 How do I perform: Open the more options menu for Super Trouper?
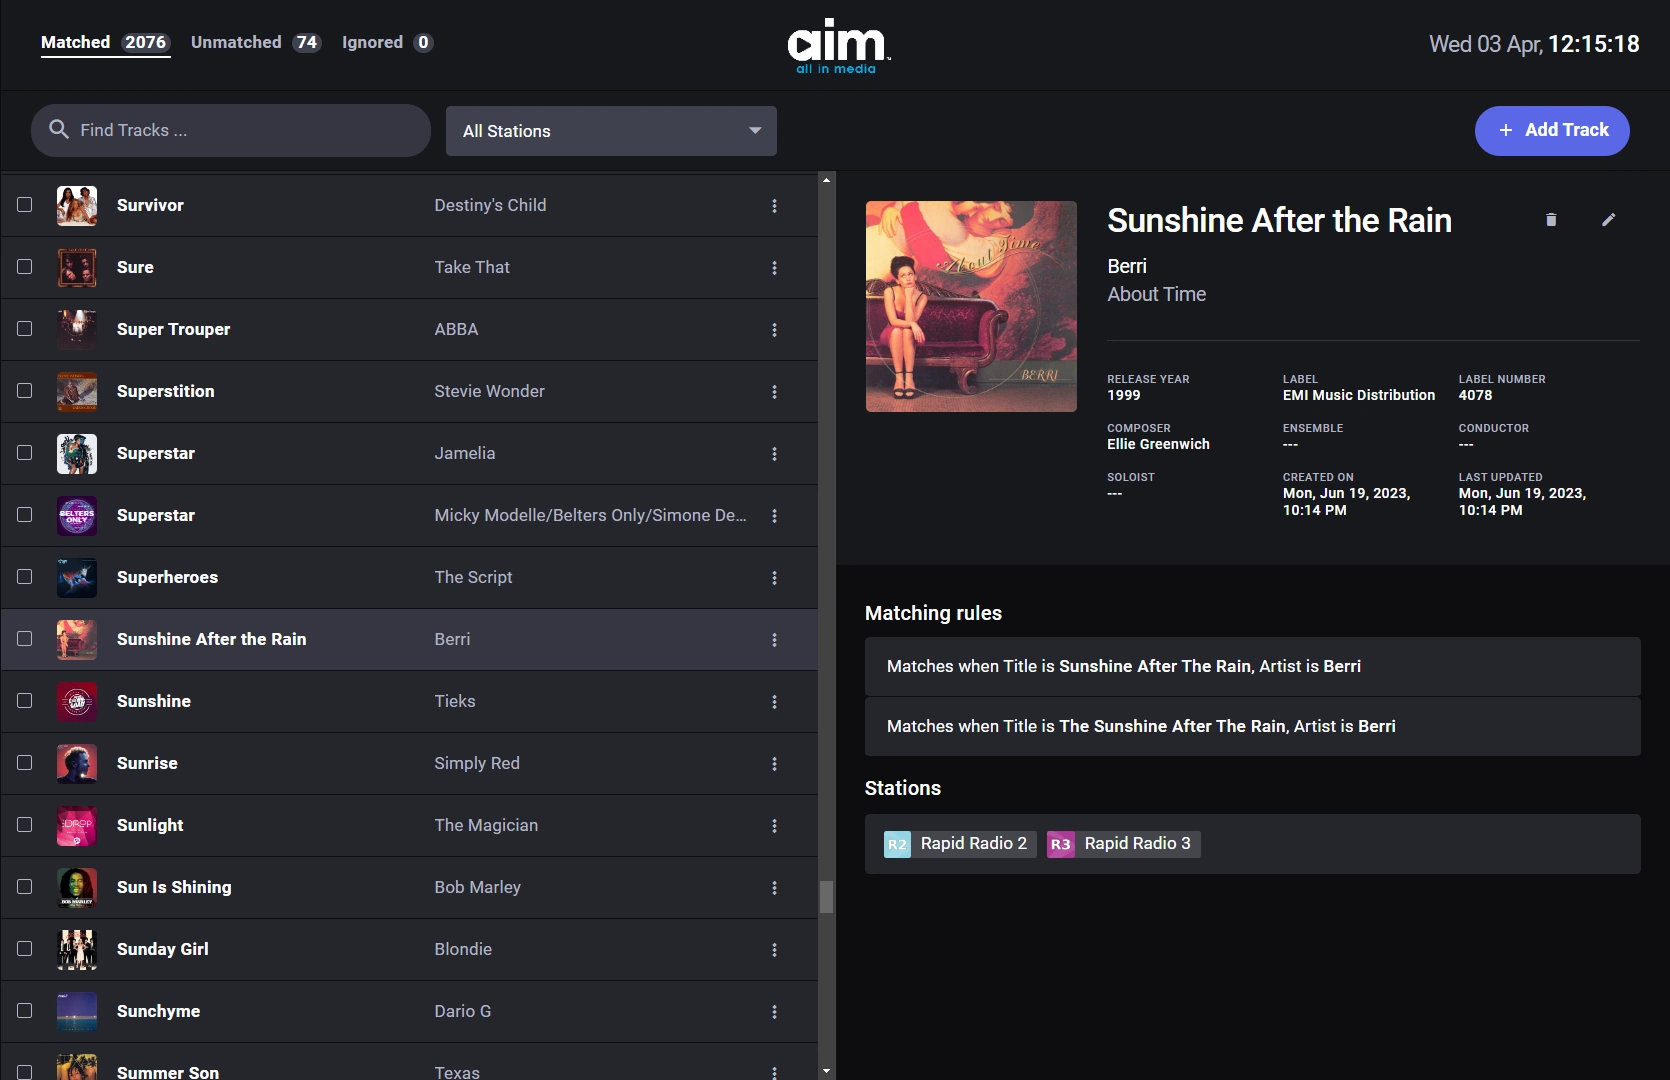point(774,330)
